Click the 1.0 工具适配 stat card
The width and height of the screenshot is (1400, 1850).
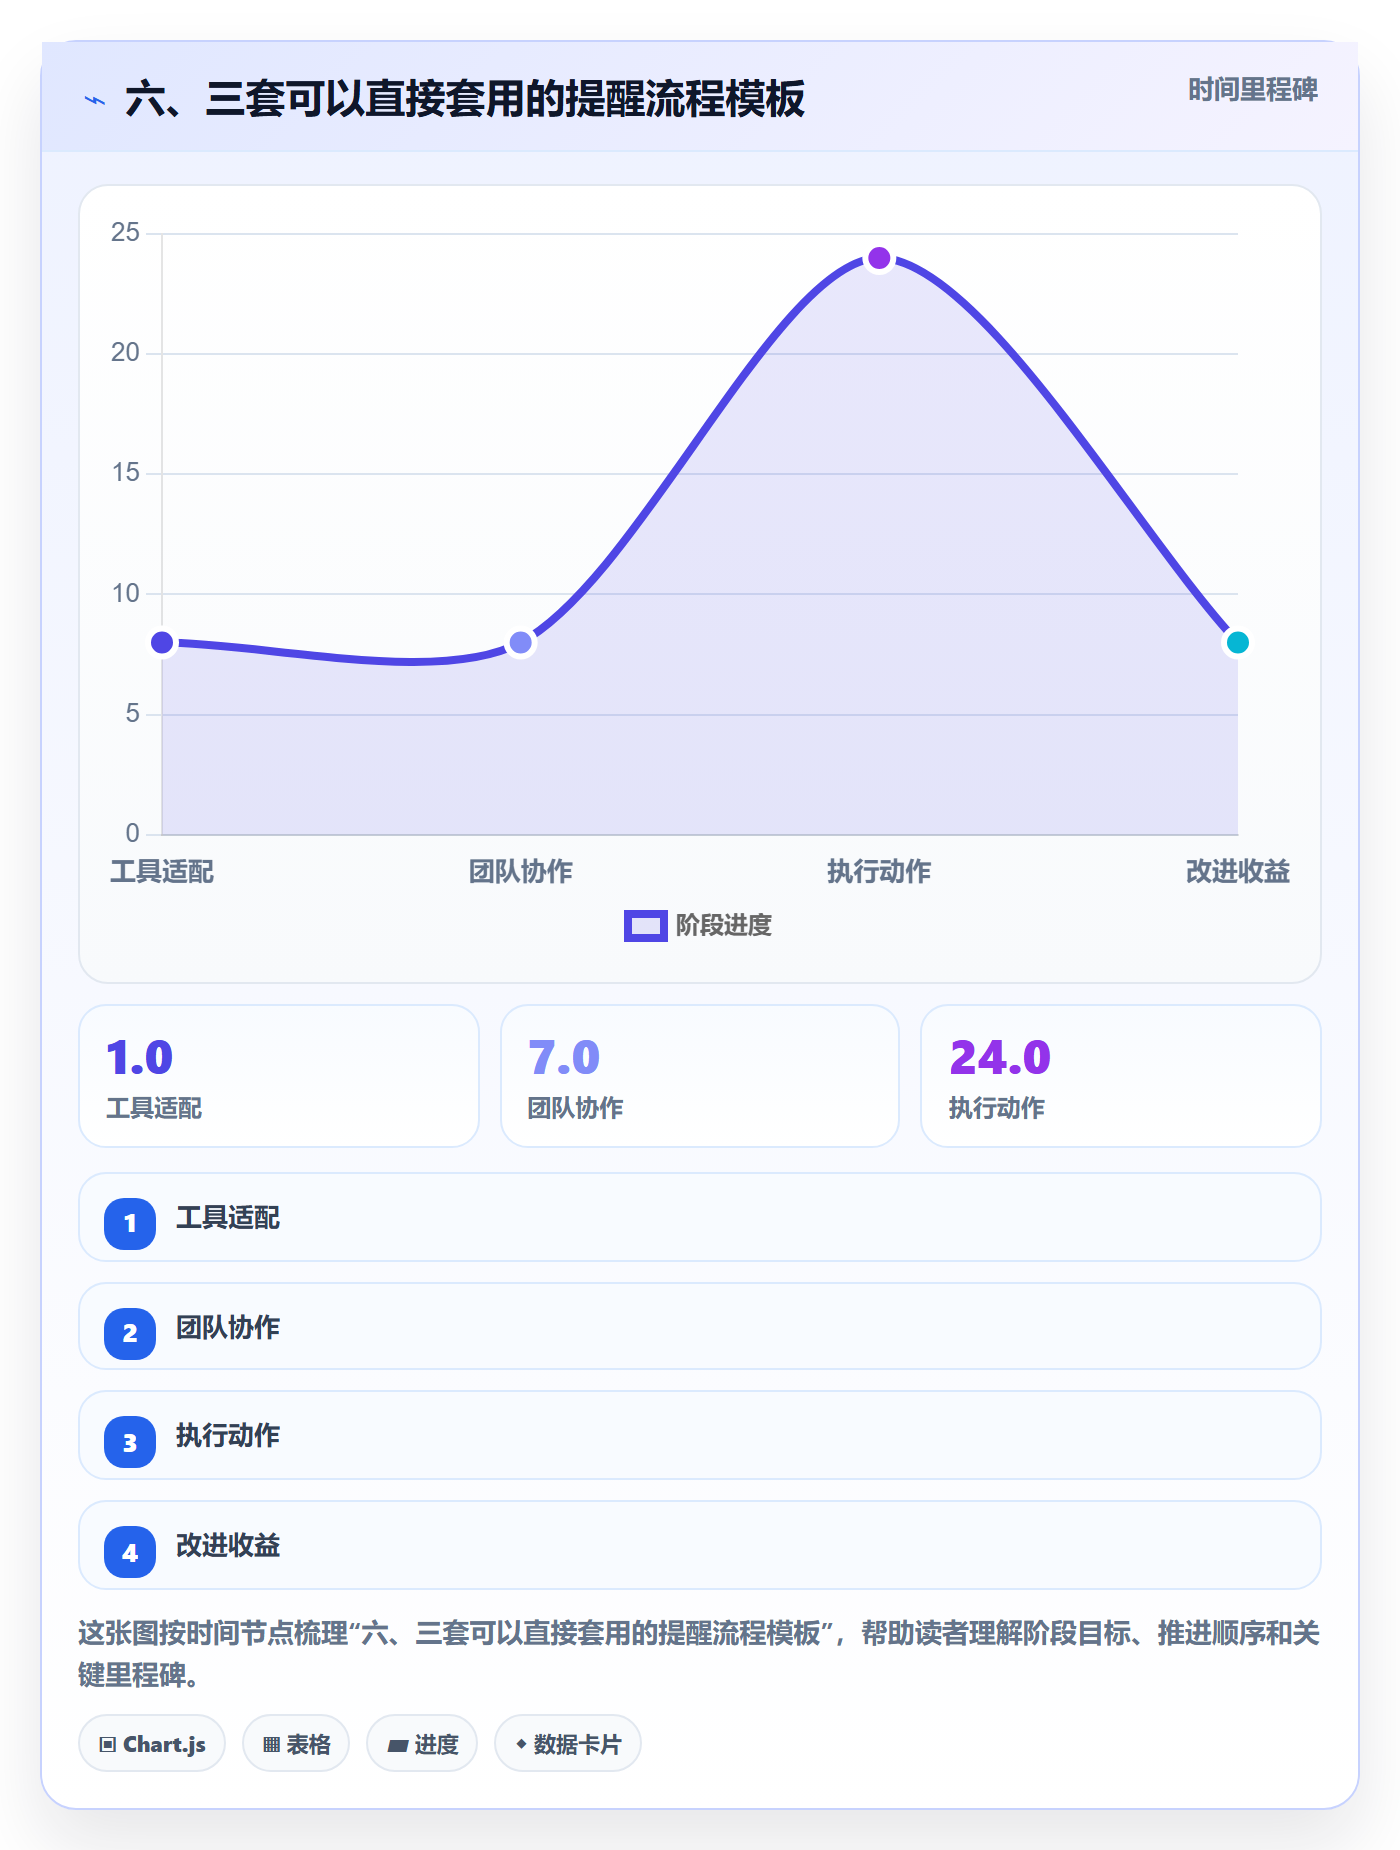click(279, 1076)
